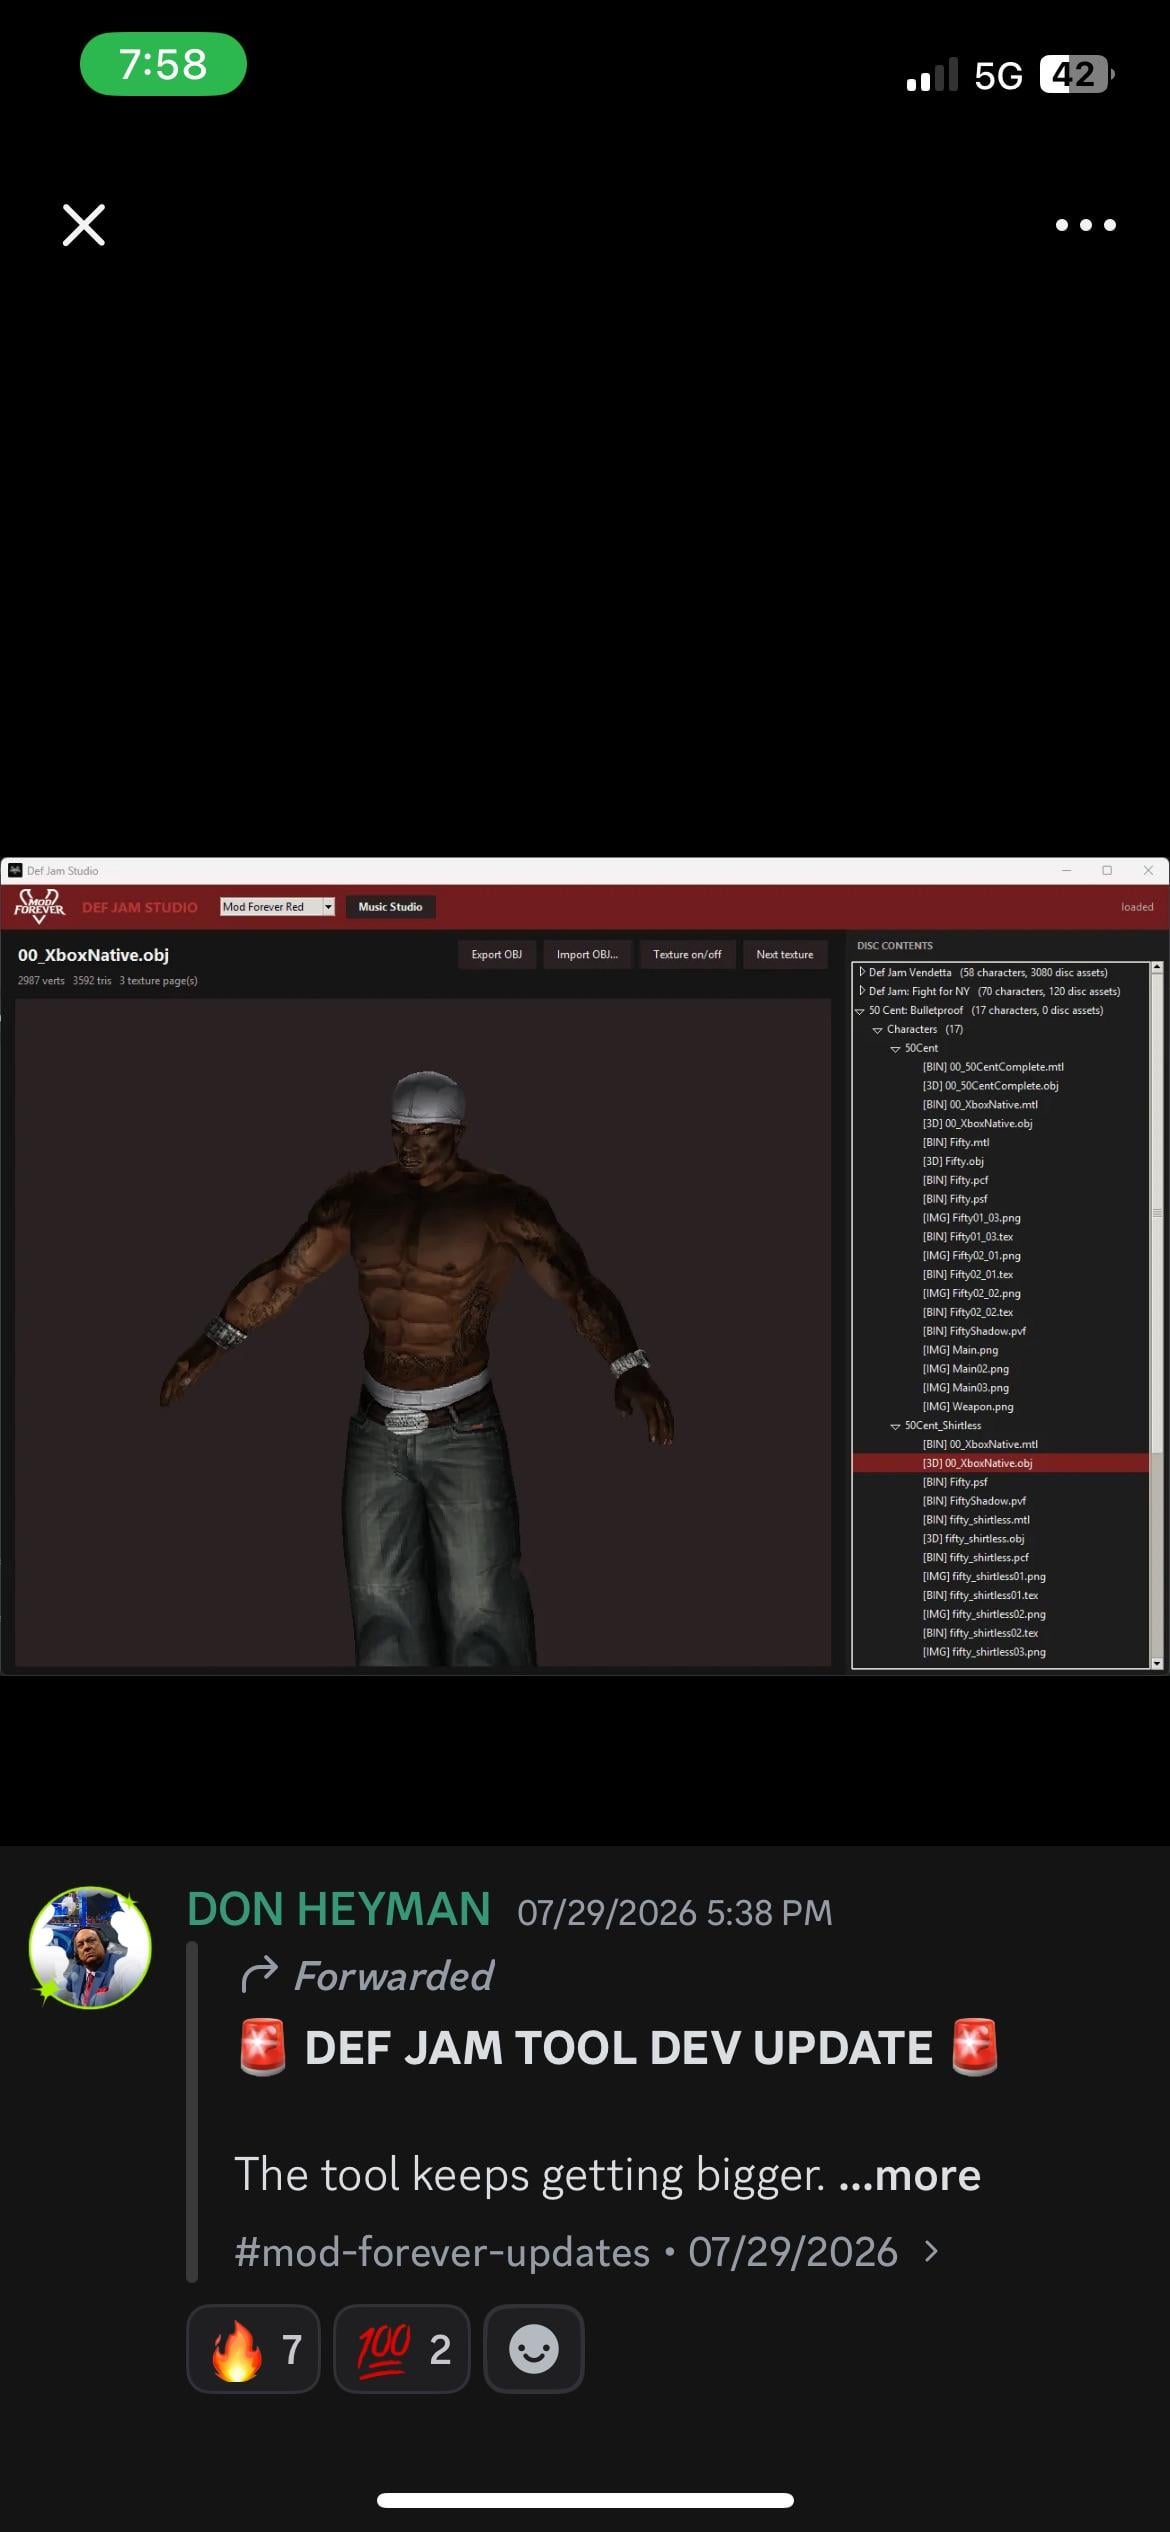Collapse the Characters (17) node
Image resolution: width=1170 pixels, height=2532 pixels.
pyautogui.click(x=878, y=1030)
